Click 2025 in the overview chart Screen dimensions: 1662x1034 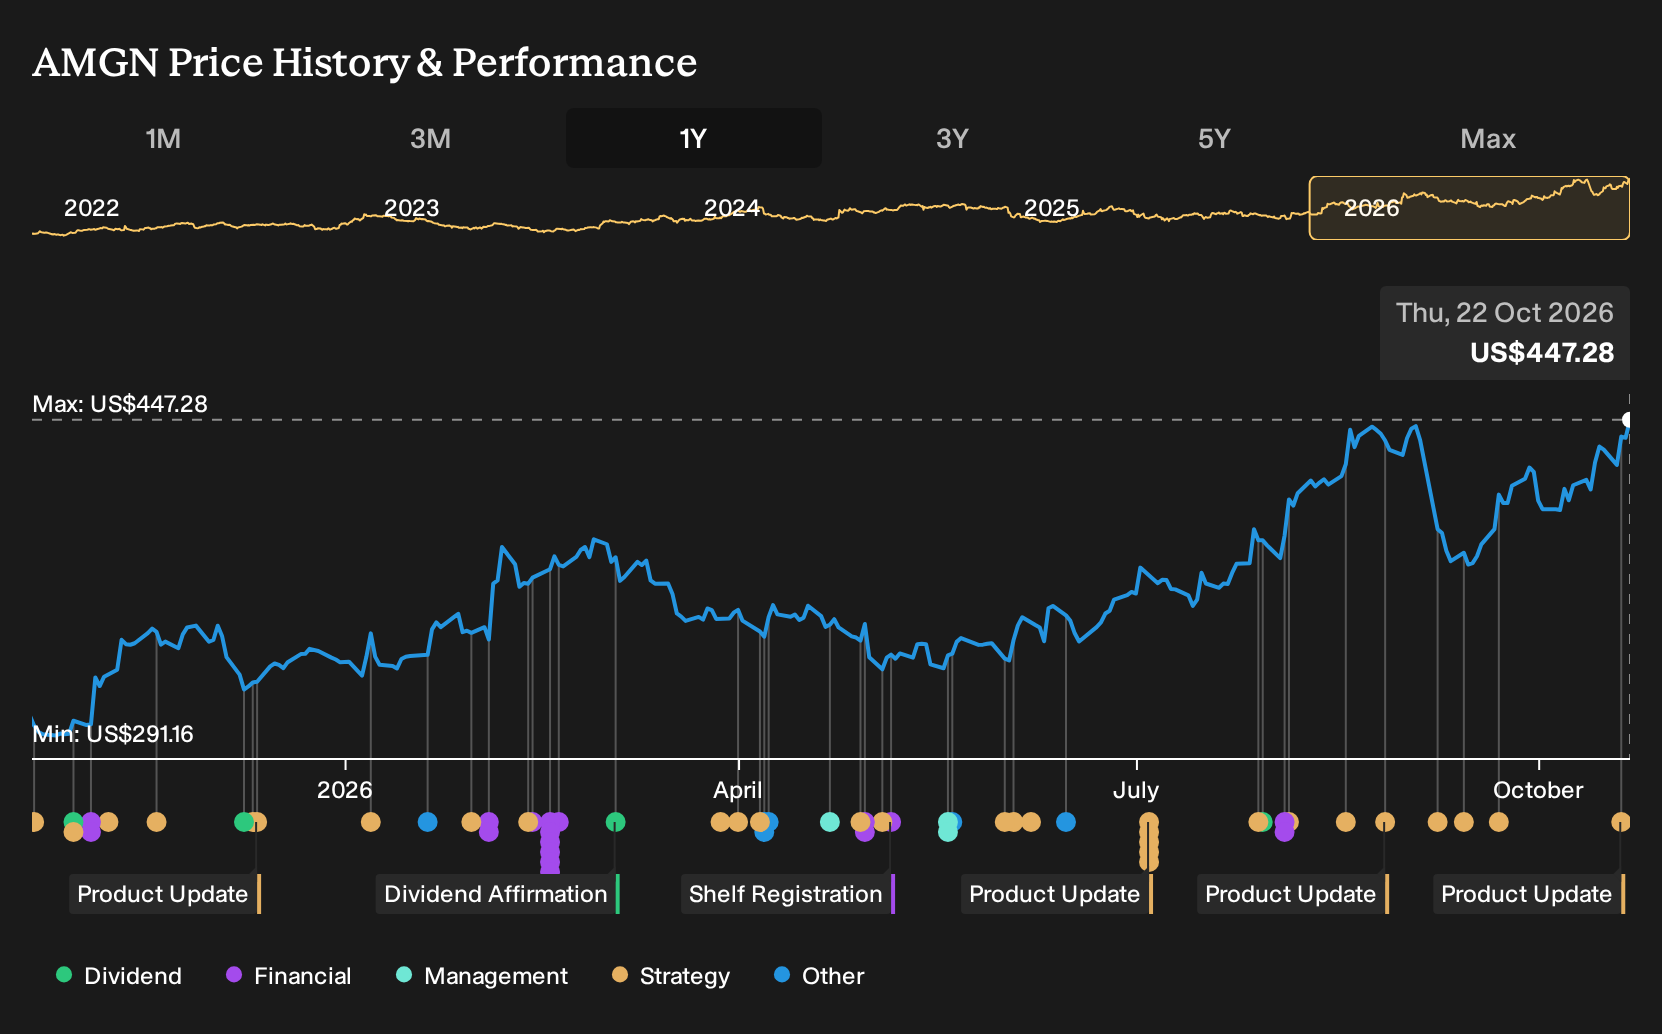(x=1052, y=208)
